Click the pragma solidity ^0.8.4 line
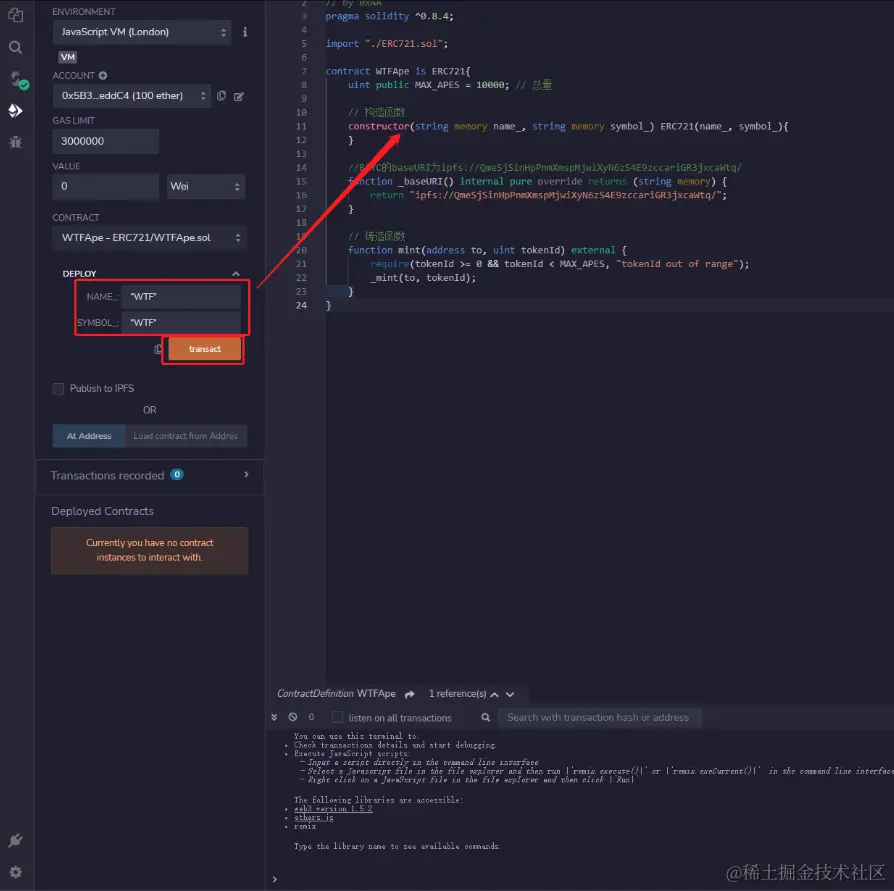Image resolution: width=894 pixels, height=891 pixels. [389, 17]
